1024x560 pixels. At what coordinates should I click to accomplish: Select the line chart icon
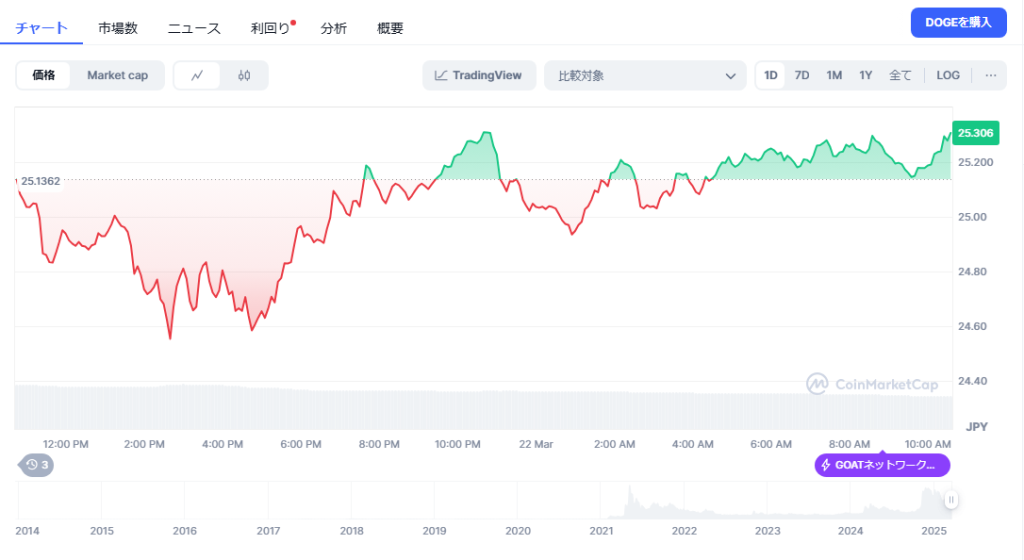[198, 75]
